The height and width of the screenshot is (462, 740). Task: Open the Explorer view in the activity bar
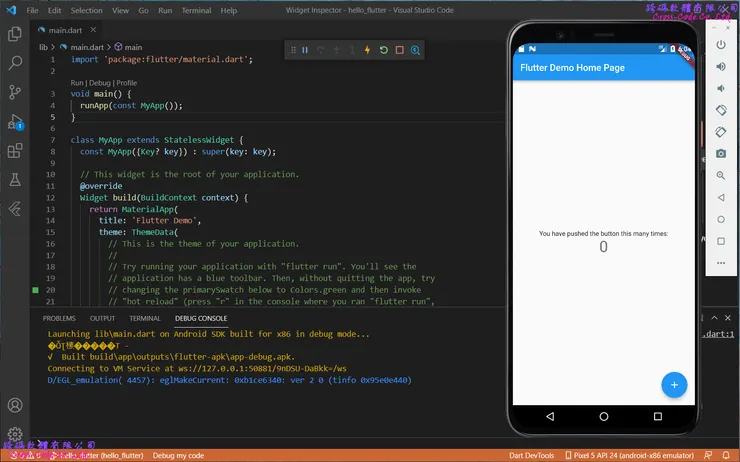15,33
